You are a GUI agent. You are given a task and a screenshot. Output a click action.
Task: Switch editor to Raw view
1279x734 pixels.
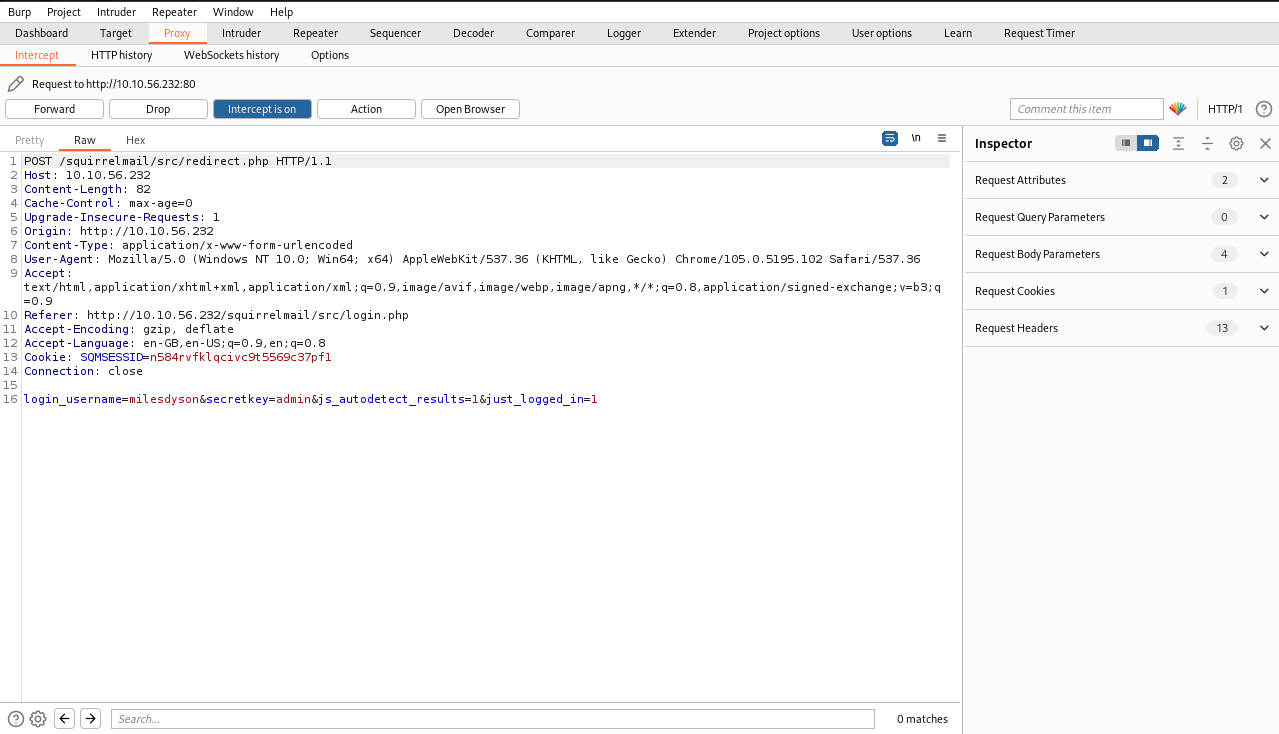pyautogui.click(x=85, y=140)
